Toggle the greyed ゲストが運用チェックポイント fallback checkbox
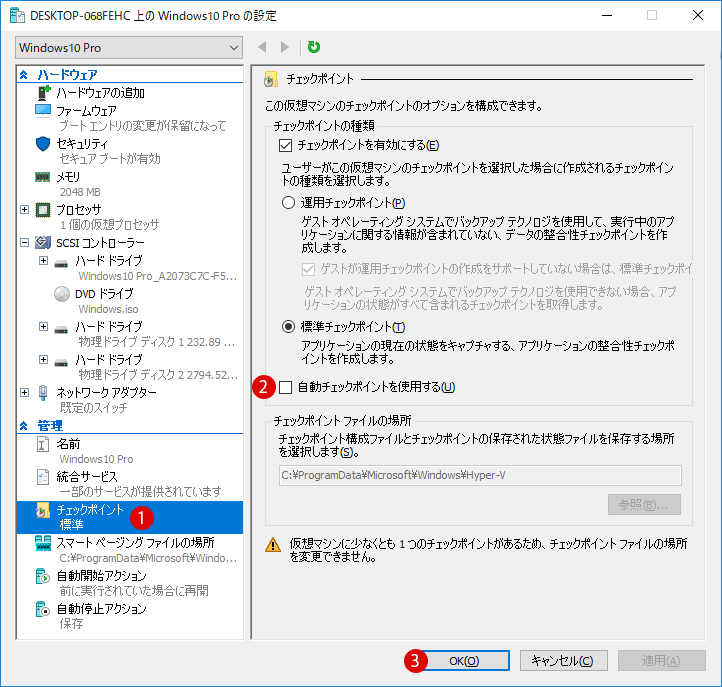The image size is (722, 687). point(308,269)
